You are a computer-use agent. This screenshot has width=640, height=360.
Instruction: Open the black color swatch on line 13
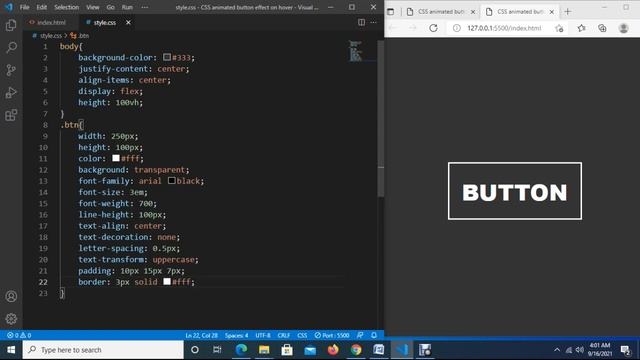tap(172, 180)
